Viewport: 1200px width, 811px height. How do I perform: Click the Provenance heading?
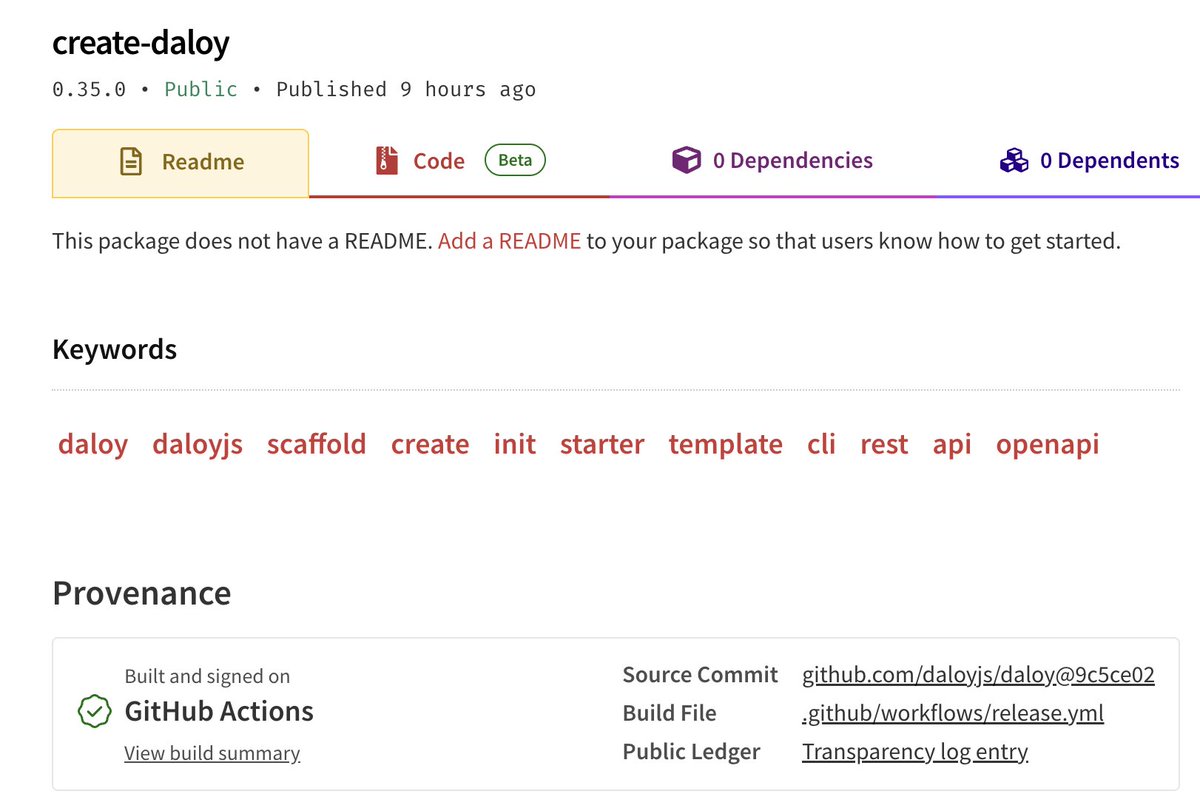click(x=141, y=593)
